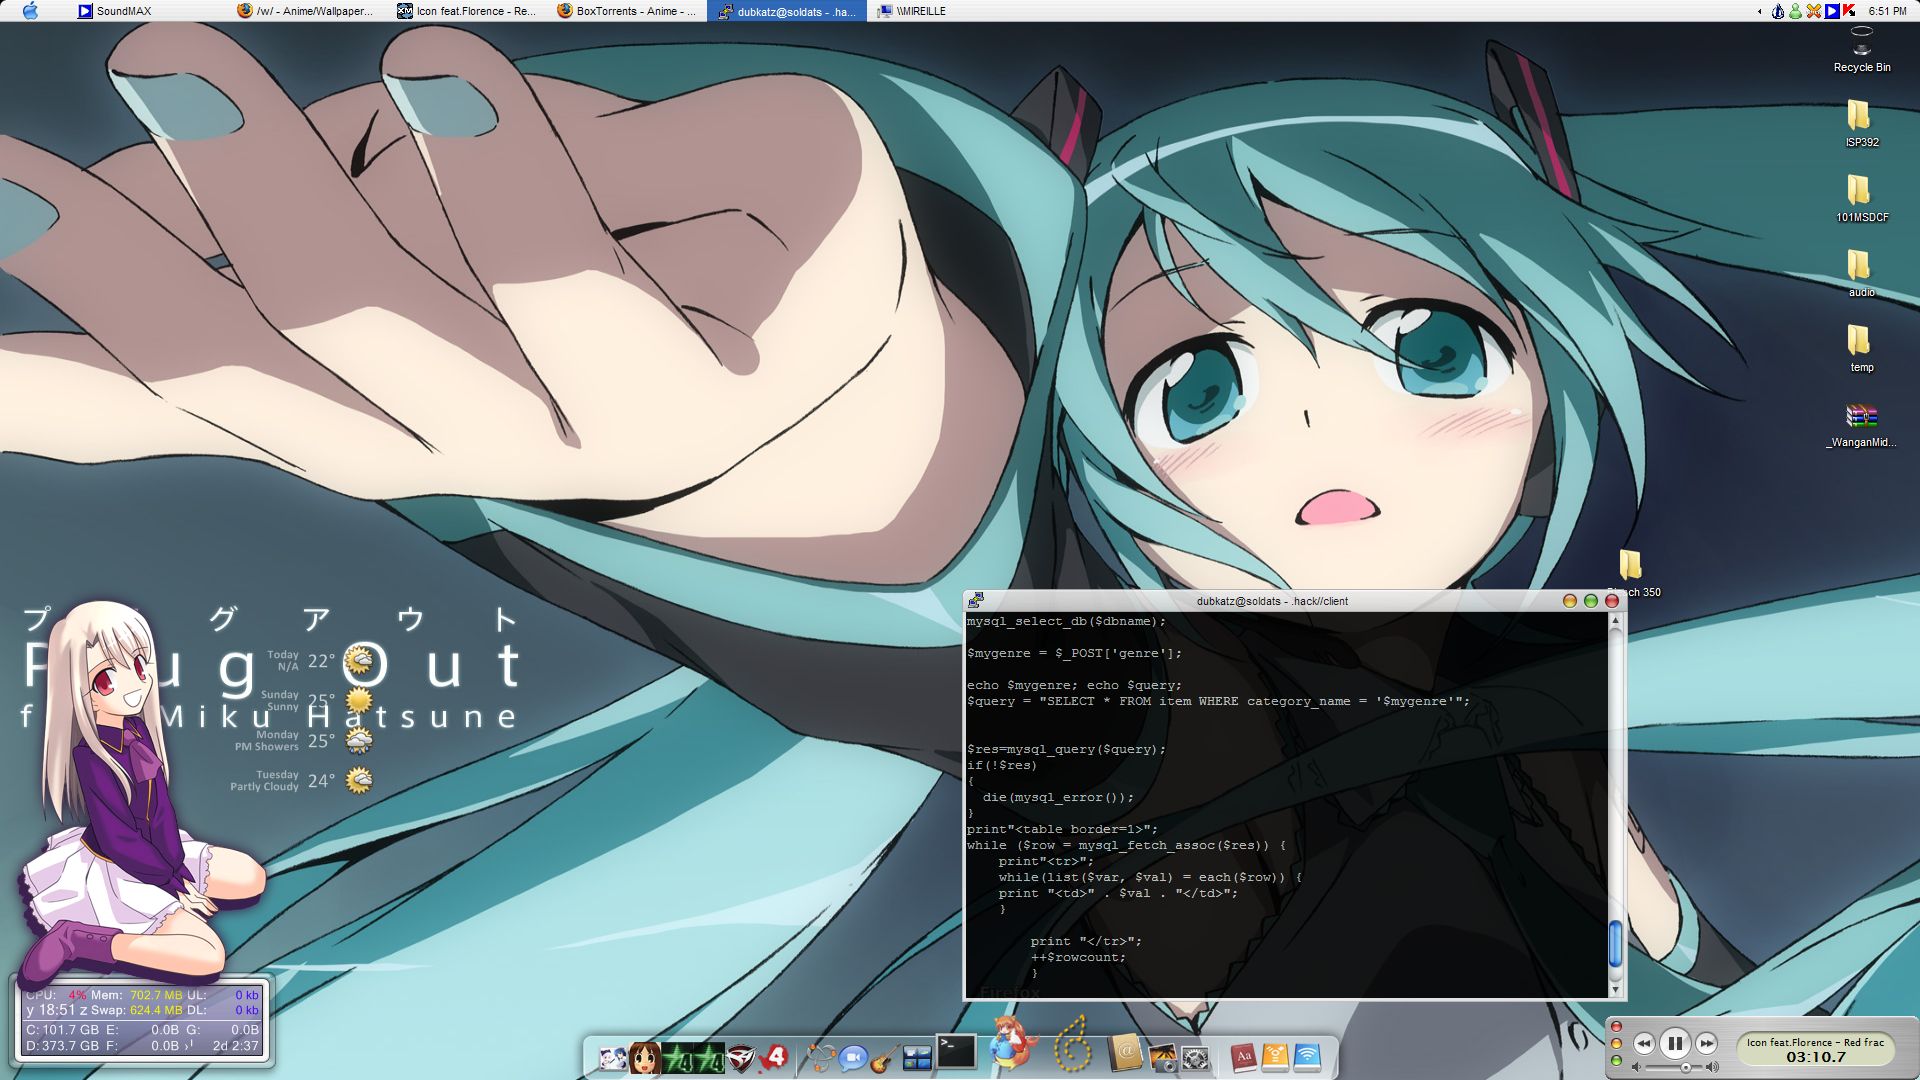The image size is (1920, 1080).
Task: Open Address Book icon in dock
Action: (x=1125, y=1053)
